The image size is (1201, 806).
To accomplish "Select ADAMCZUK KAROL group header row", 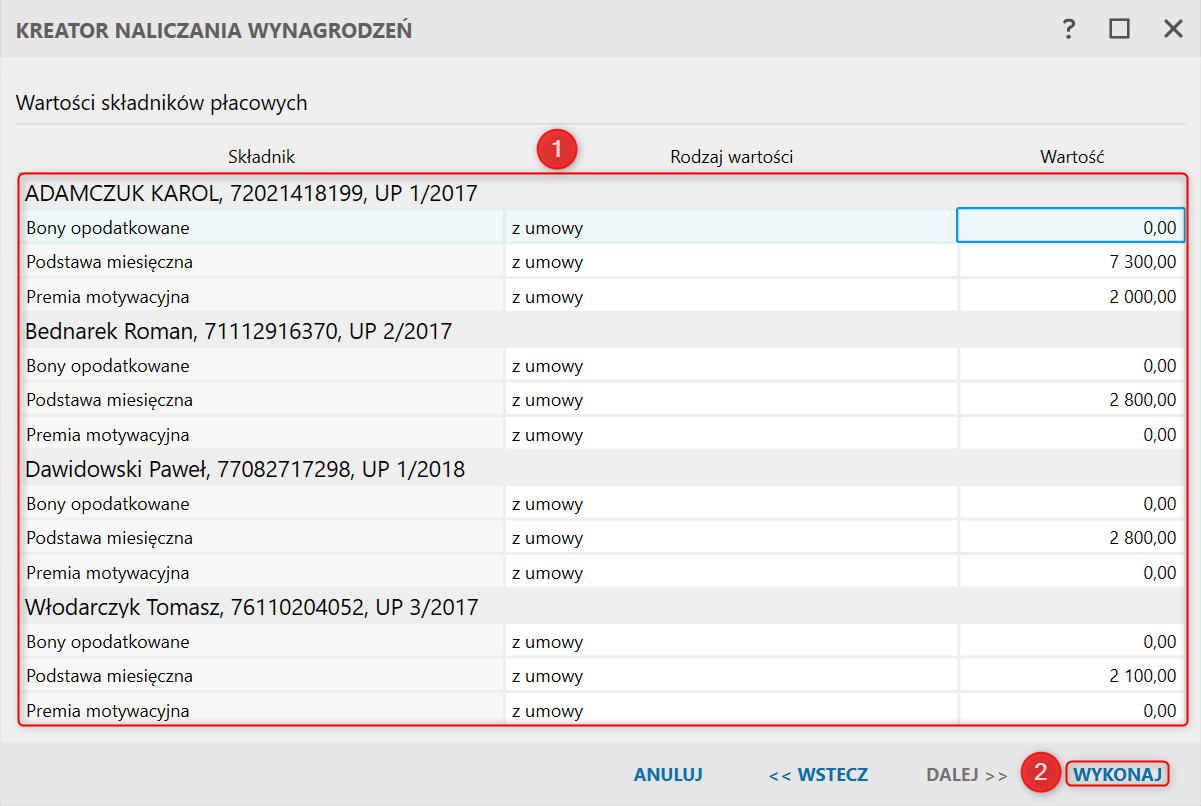I will (x=603, y=193).
